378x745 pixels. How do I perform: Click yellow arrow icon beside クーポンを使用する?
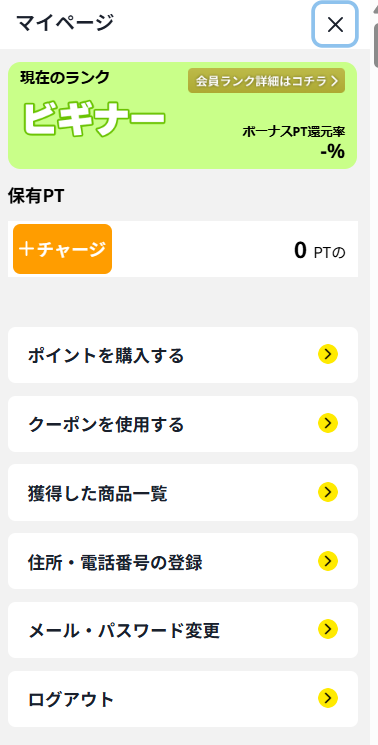click(x=328, y=423)
